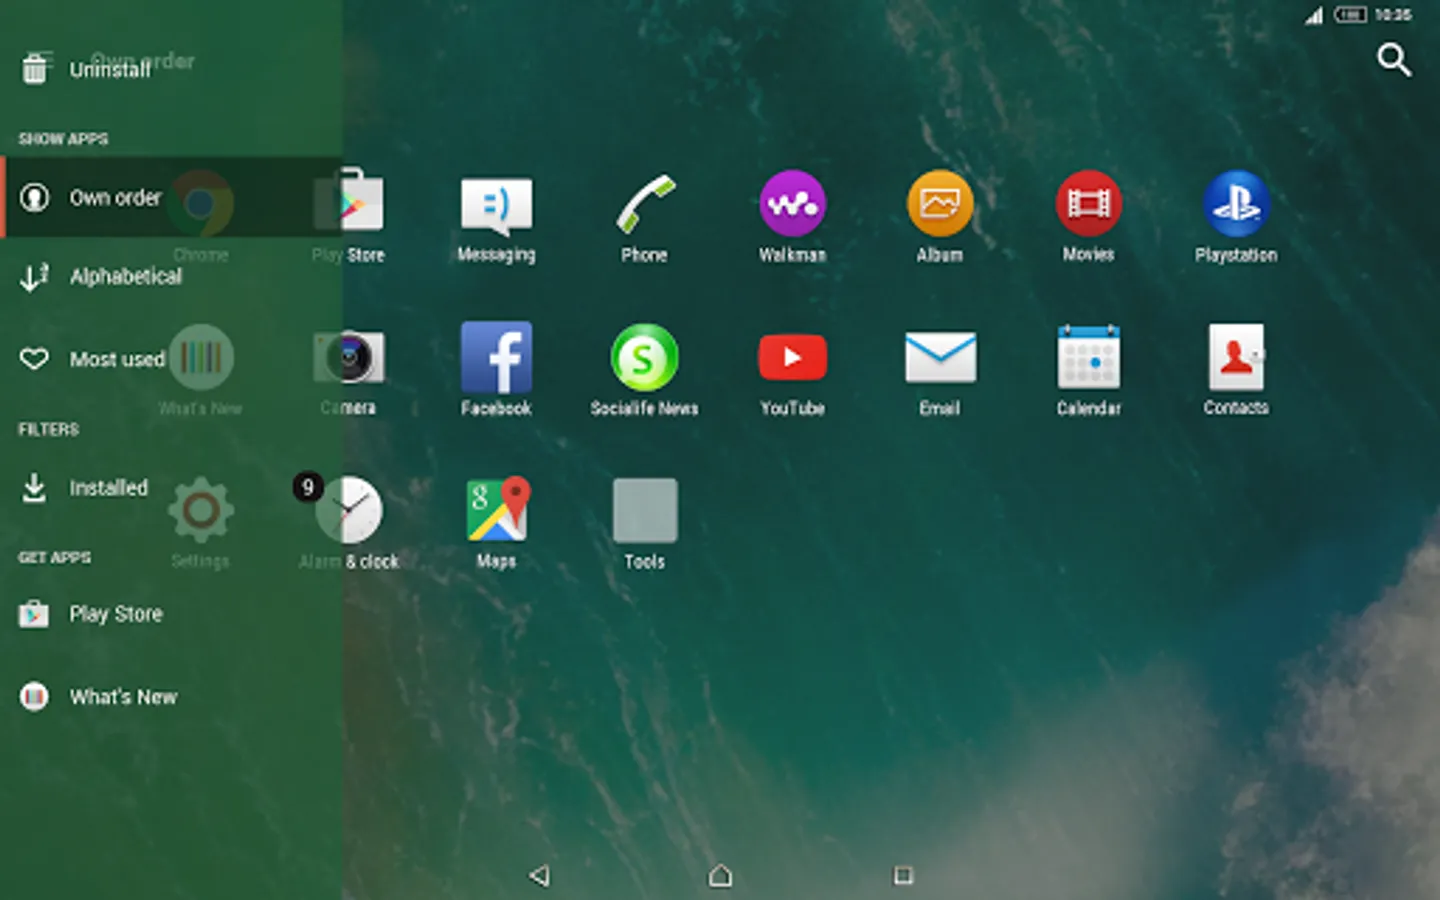The height and width of the screenshot is (900, 1440).
Task: Tap the recent apps navigation button
Action: tap(903, 876)
